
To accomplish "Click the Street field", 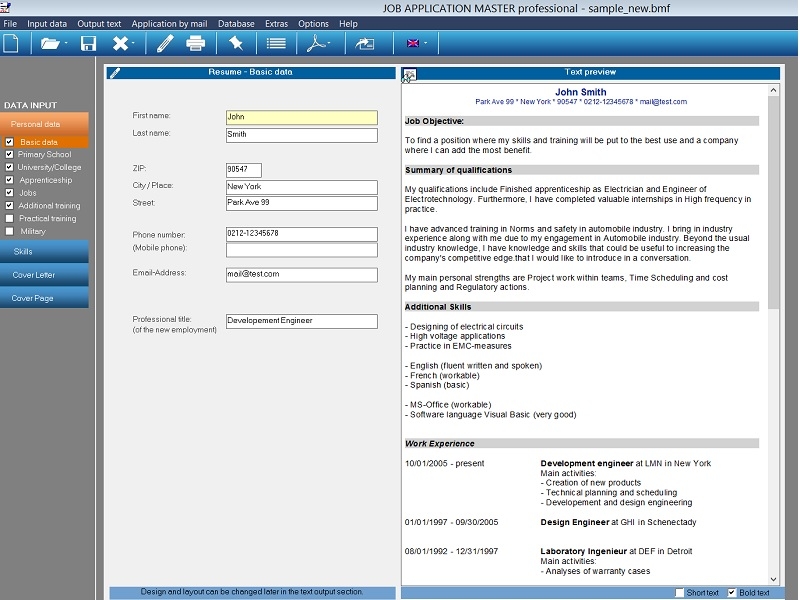I will pyautogui.click(x=302, y=203).
